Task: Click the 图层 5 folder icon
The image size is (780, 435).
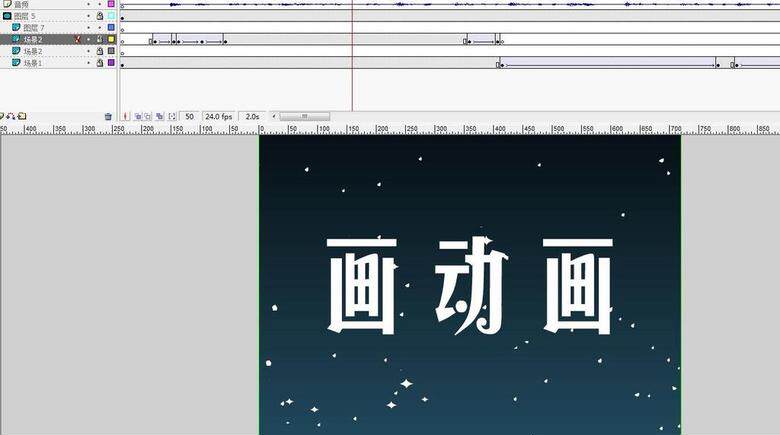Action: (7, 16)
